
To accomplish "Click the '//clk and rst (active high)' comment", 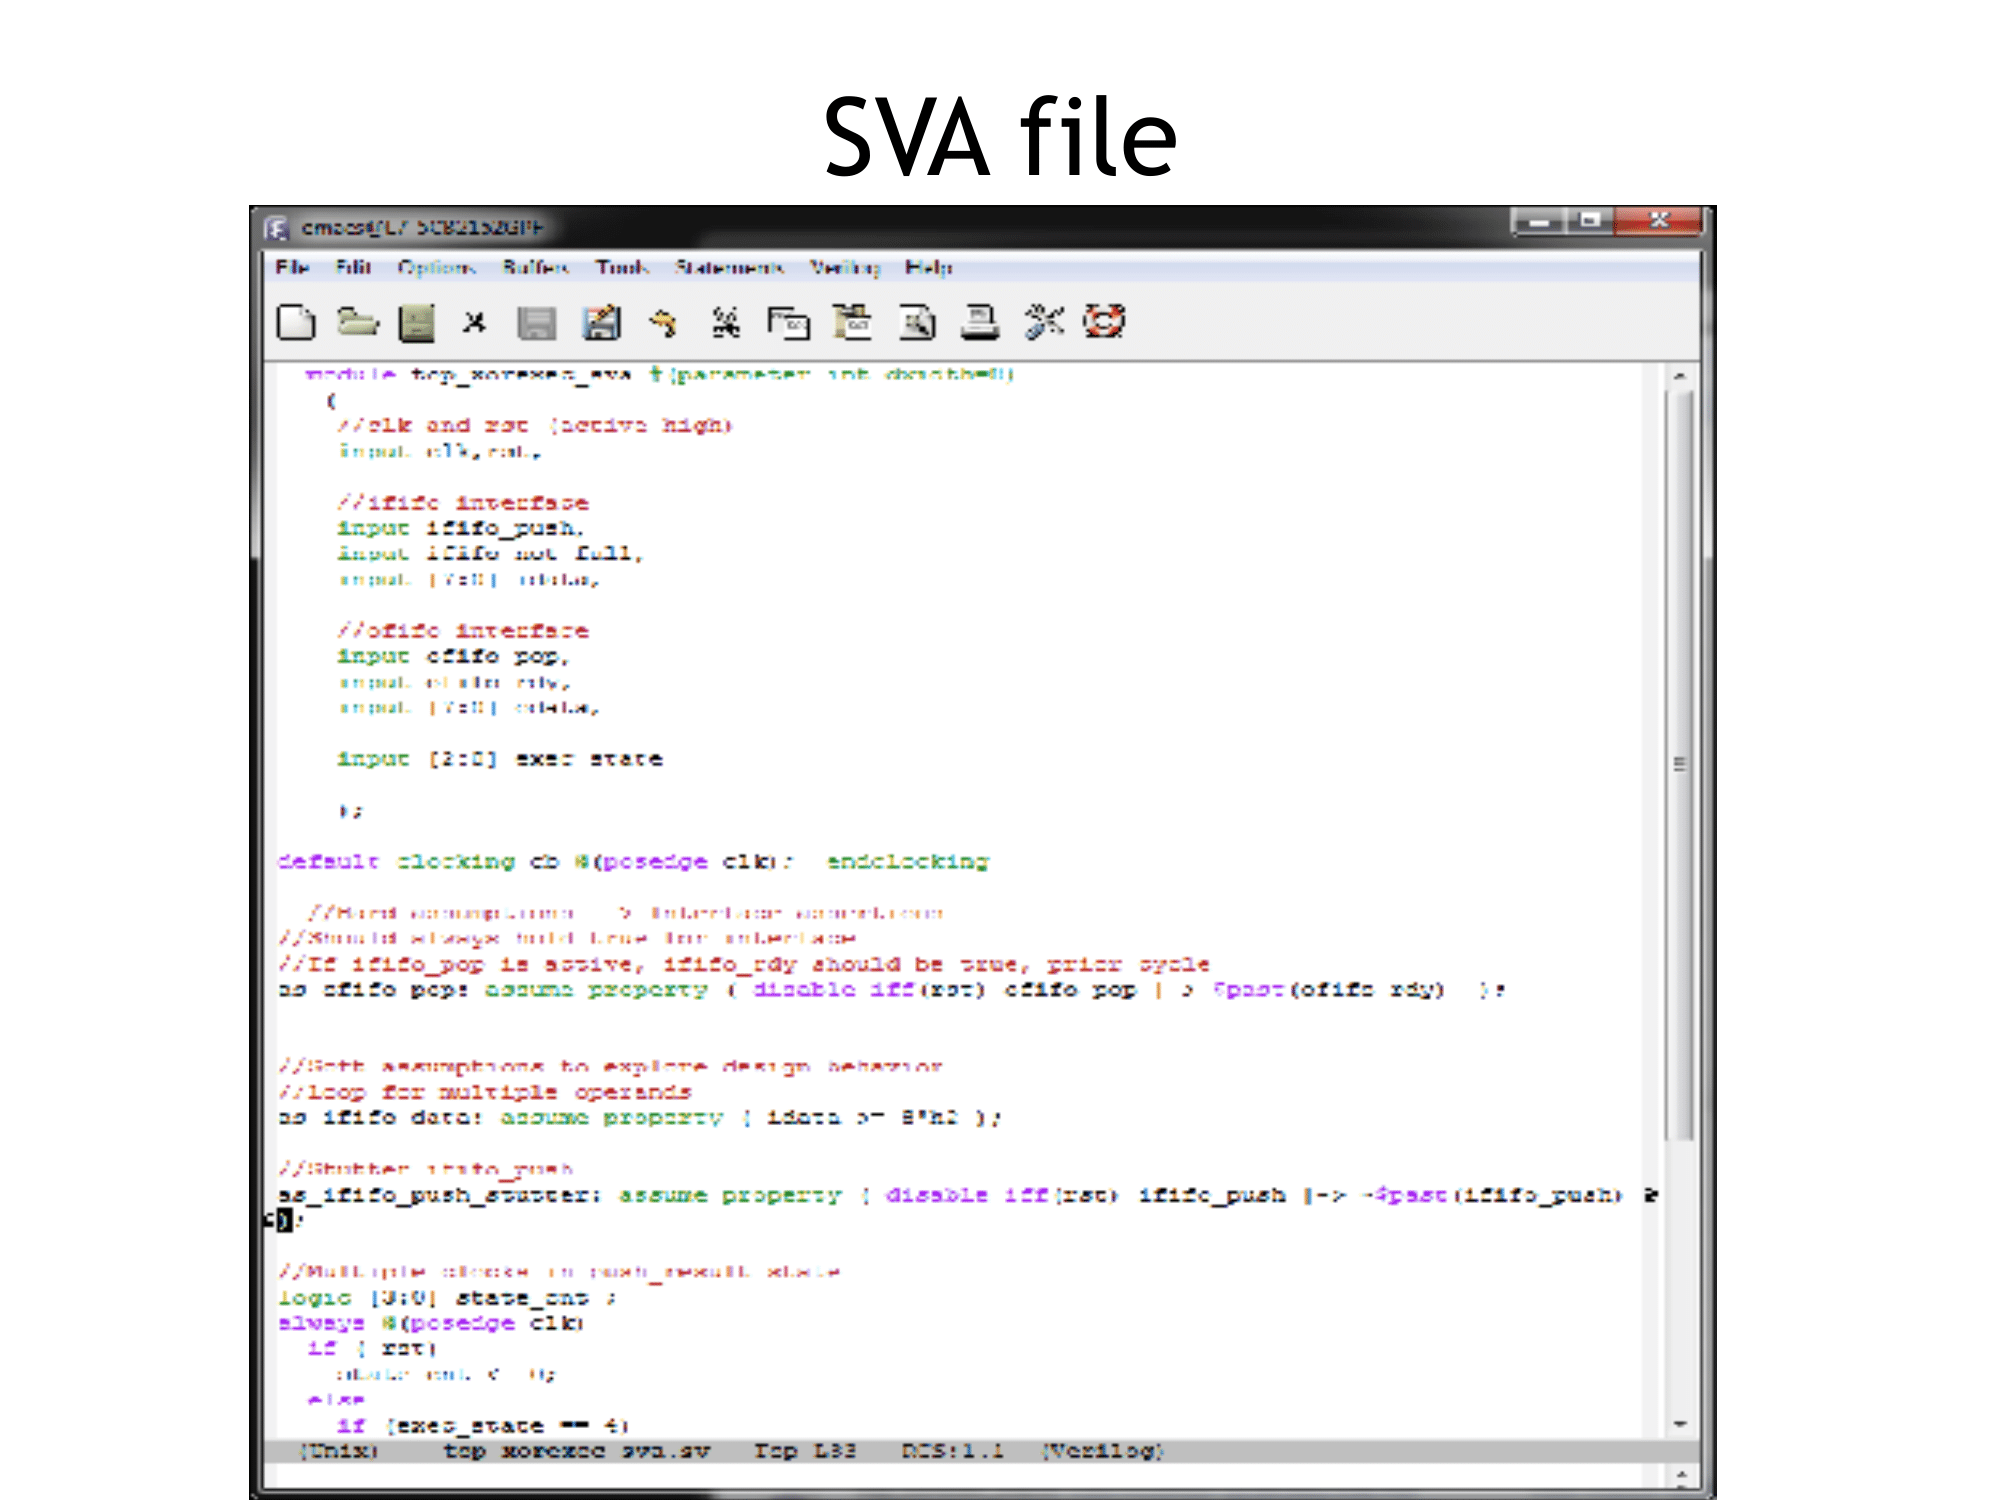I will click(x=535, y=426).
